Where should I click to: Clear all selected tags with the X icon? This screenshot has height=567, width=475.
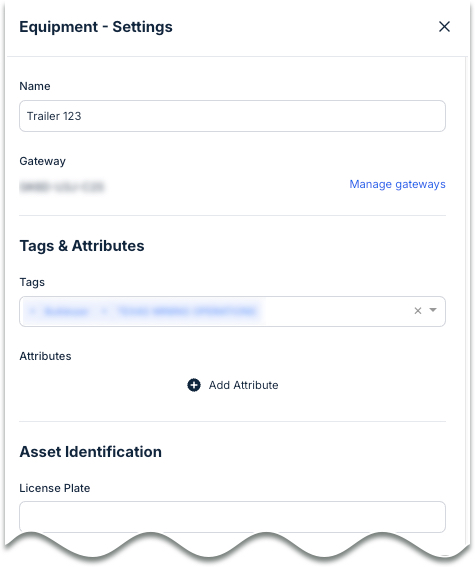(x=418, y=311)
